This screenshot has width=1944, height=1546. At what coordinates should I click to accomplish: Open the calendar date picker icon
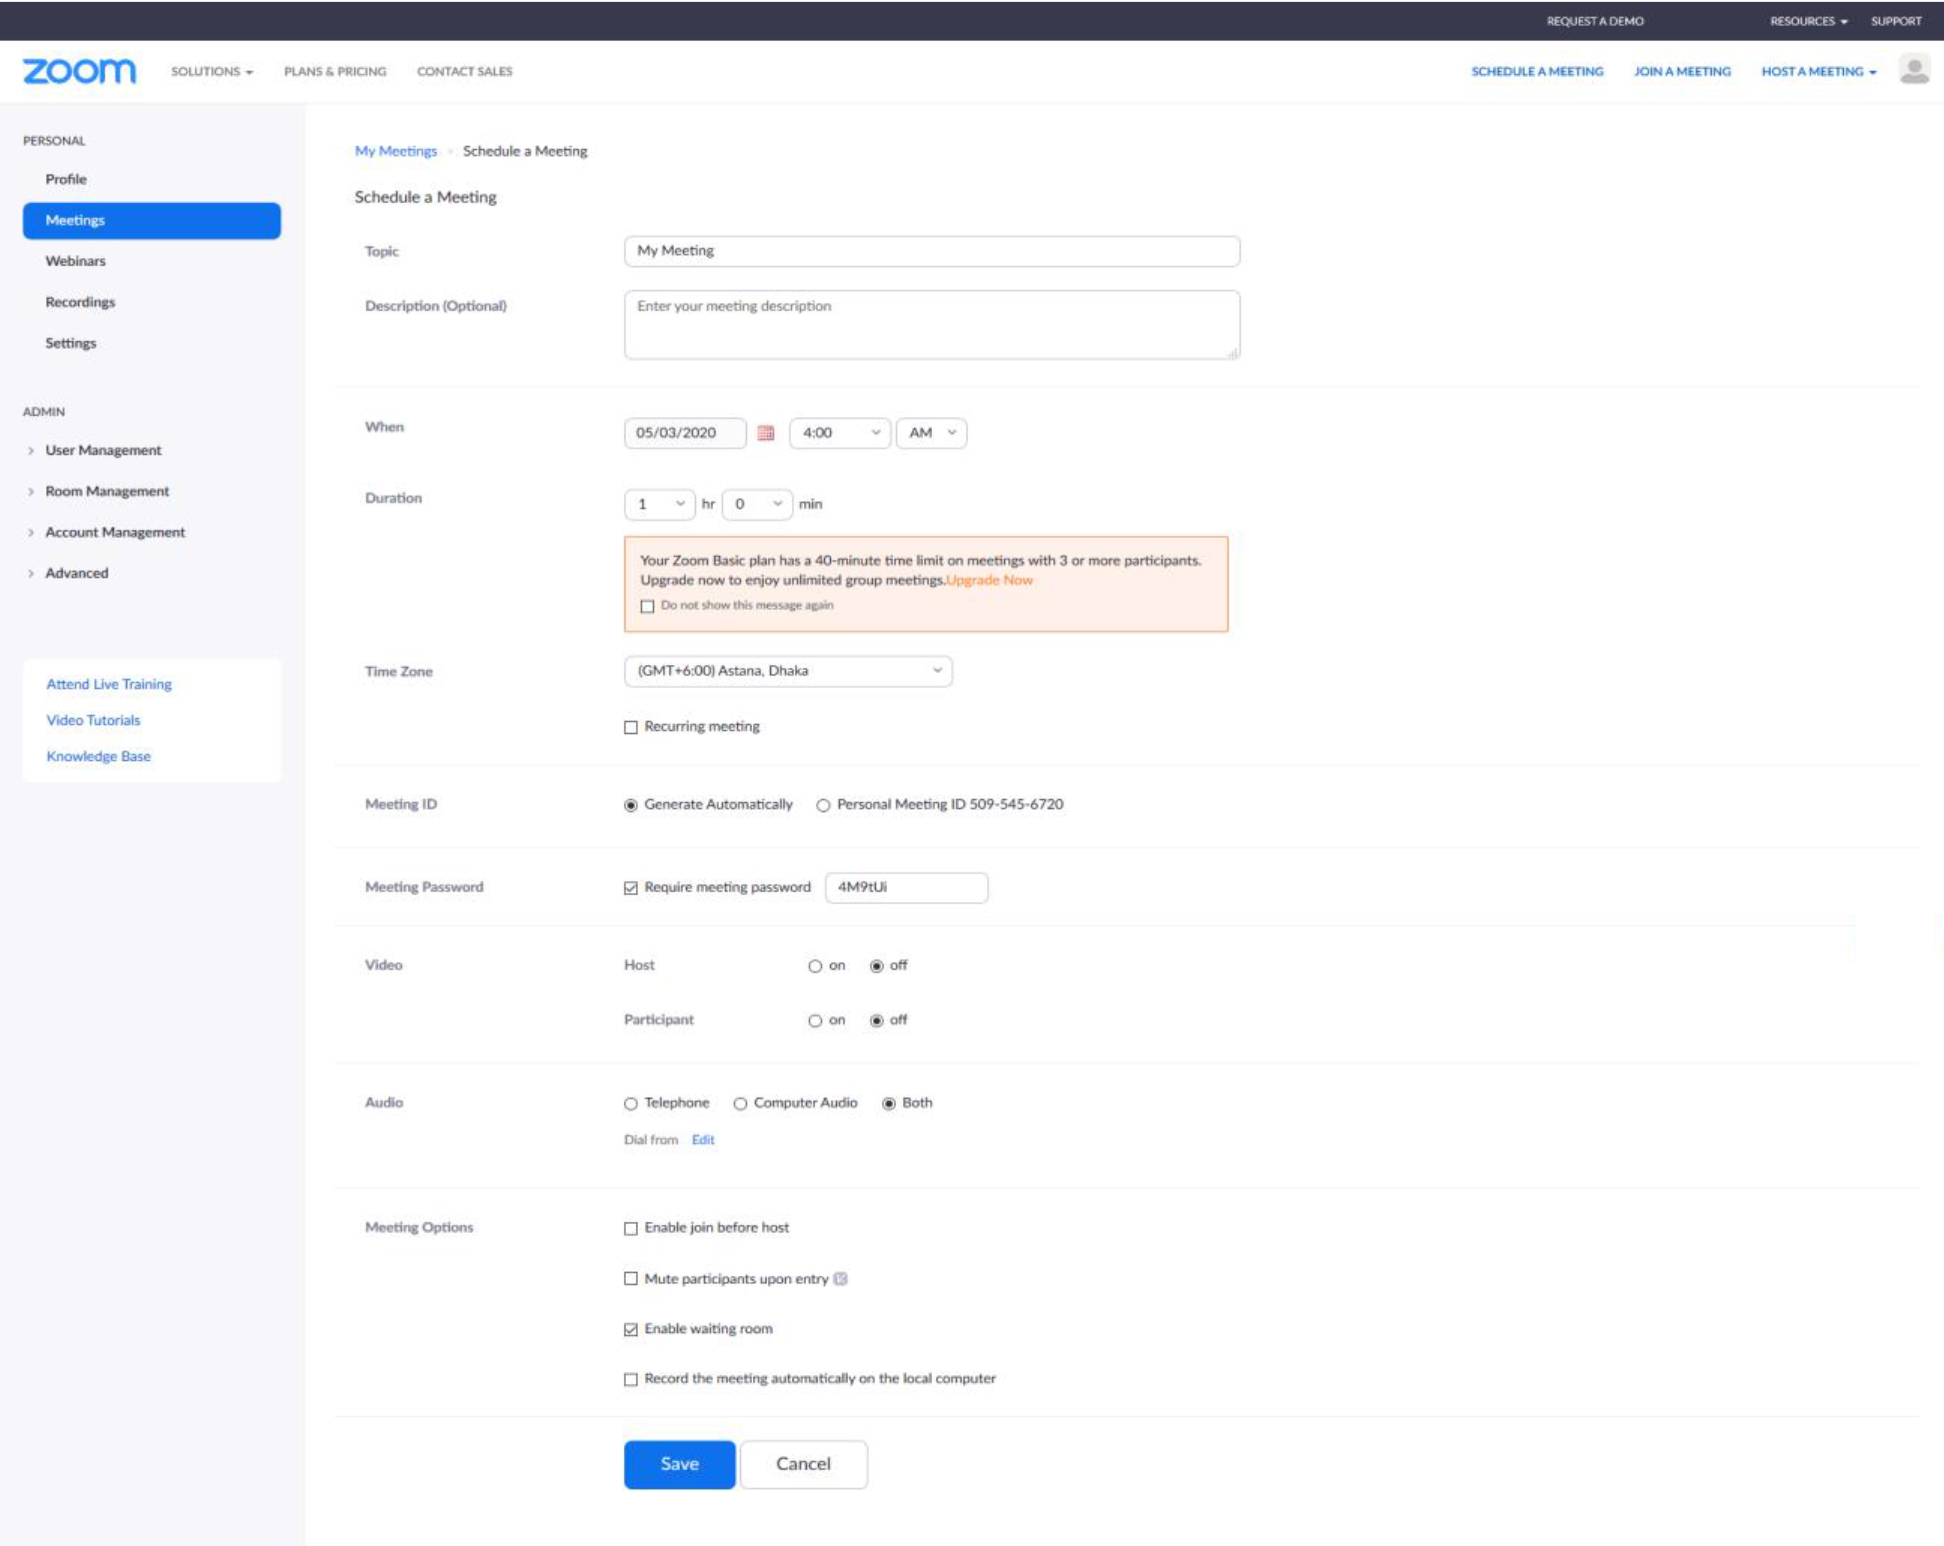tap(766, 433)
